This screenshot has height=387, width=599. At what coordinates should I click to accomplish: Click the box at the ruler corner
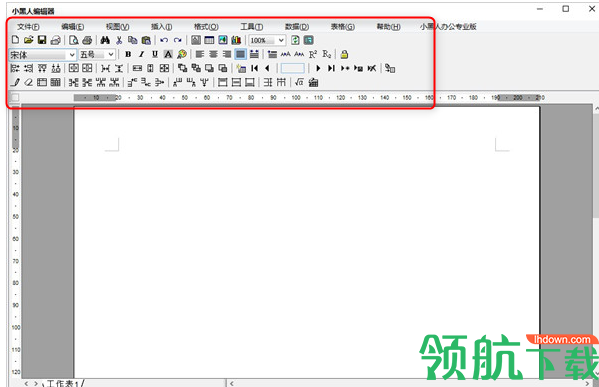15,97
